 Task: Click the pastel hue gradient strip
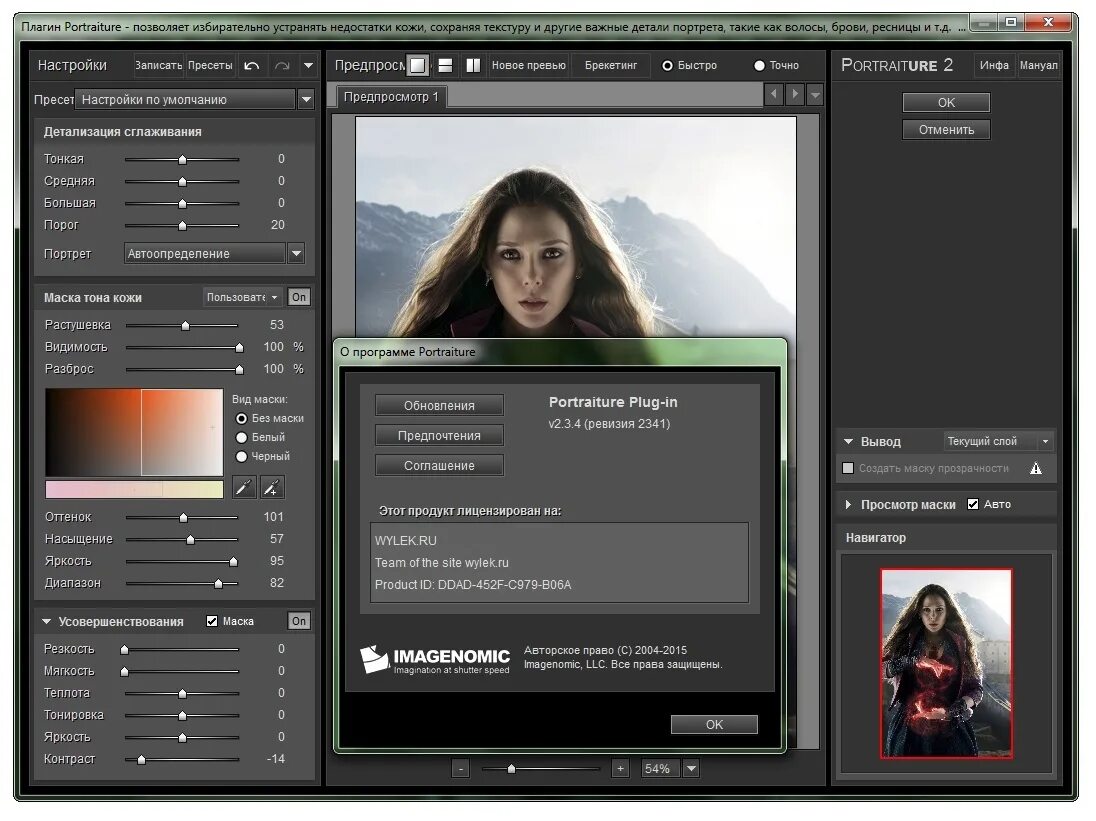134,489
